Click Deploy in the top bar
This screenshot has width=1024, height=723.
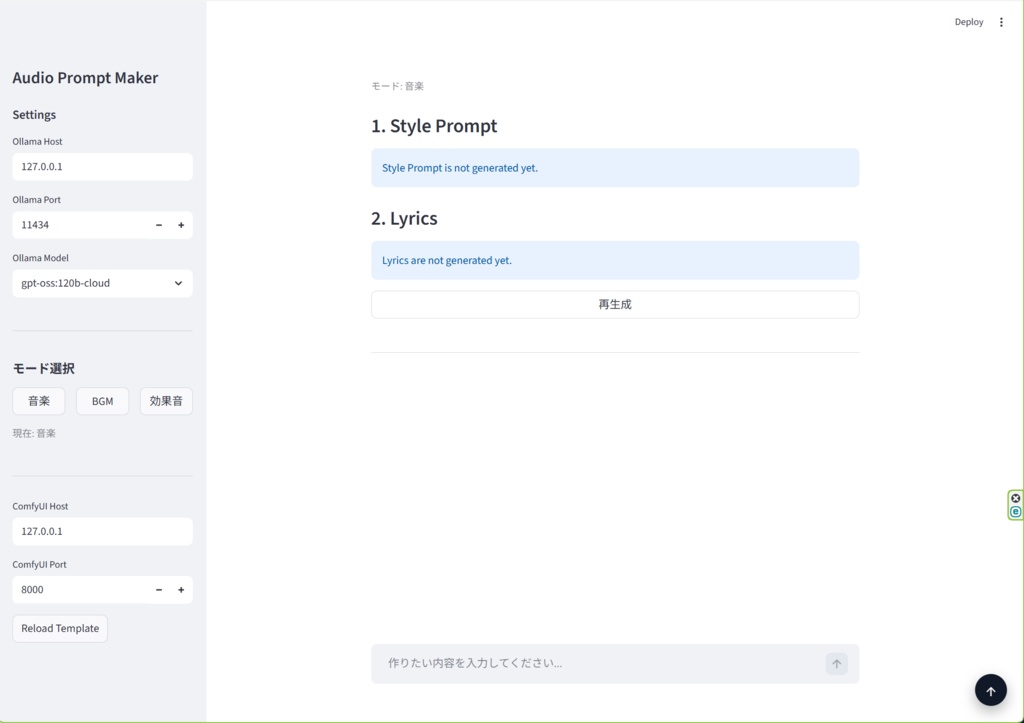click(968, 21)
